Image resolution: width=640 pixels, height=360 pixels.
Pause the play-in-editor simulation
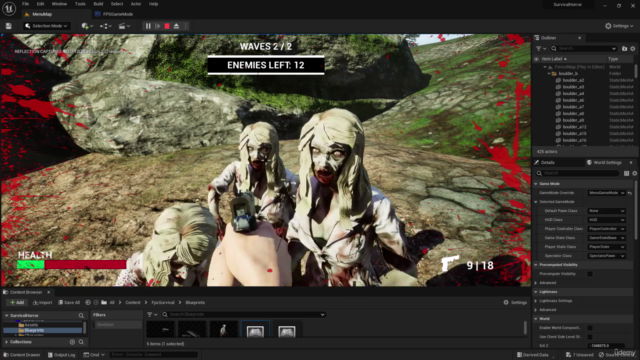[x=148, y=26]
